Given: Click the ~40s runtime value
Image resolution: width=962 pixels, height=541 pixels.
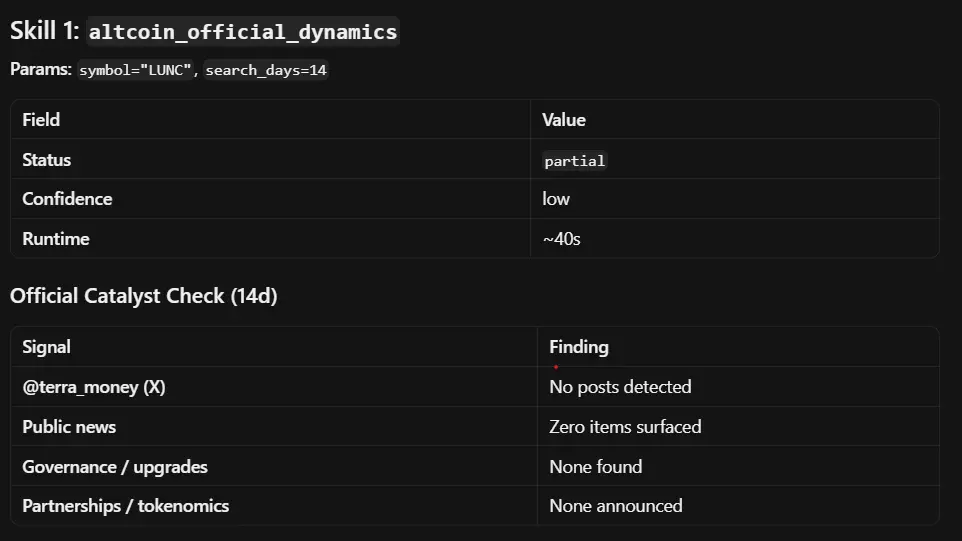Looking at the screenshot, I should [x=561, y=239].
